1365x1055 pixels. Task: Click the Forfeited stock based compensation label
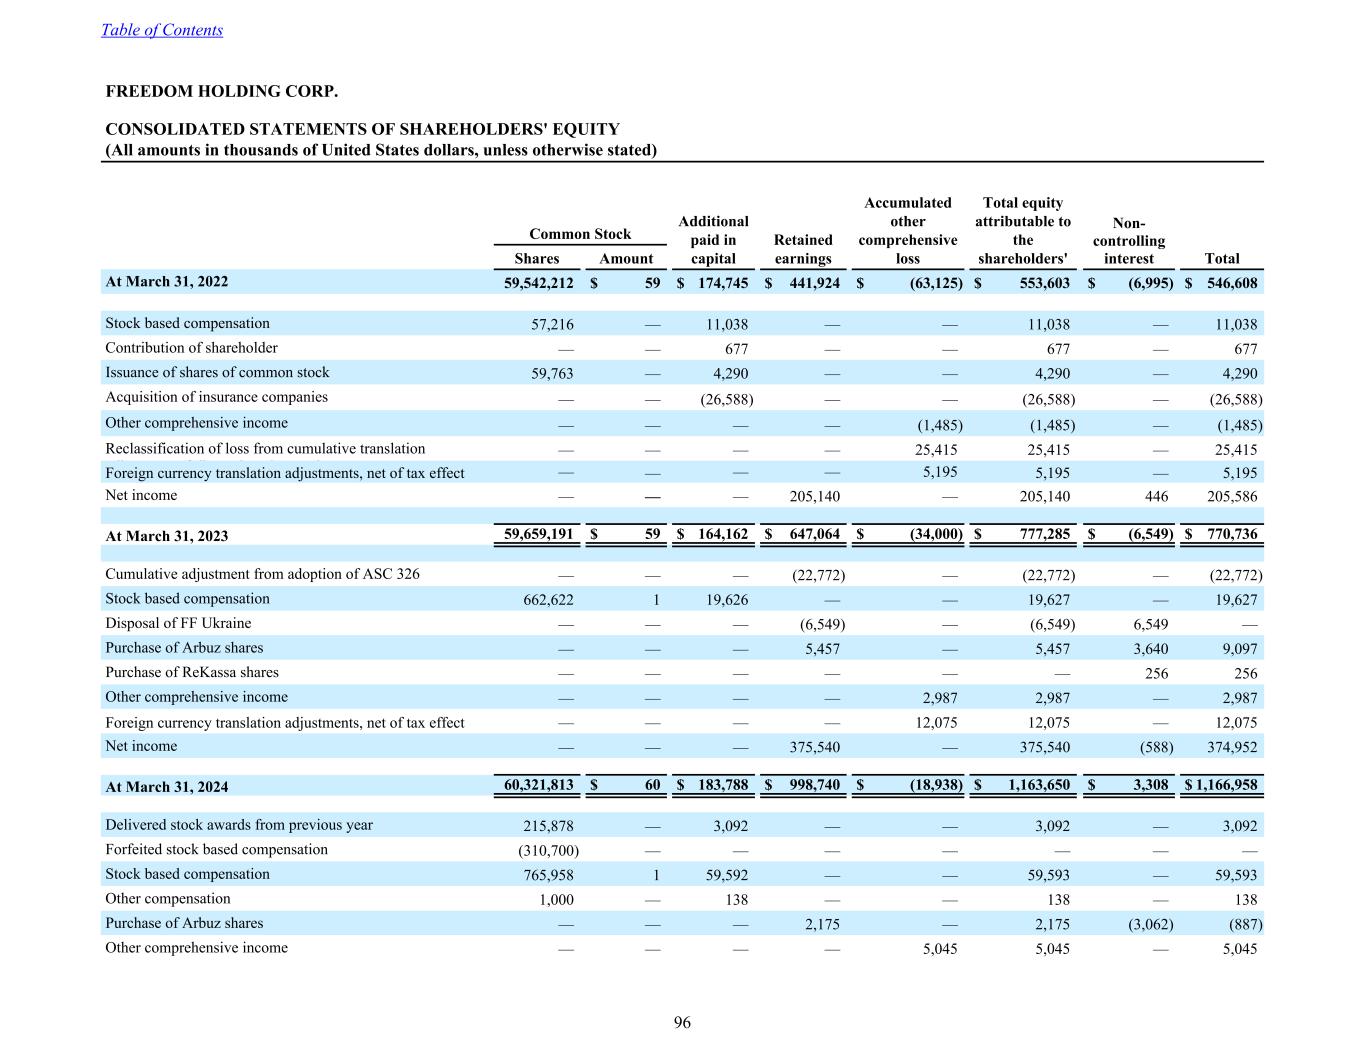tap(216, 849)
